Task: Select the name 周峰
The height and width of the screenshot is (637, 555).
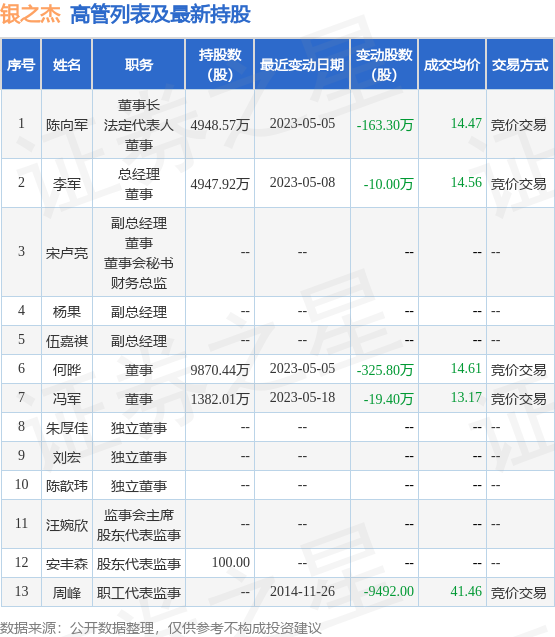Action: point(67,593)
